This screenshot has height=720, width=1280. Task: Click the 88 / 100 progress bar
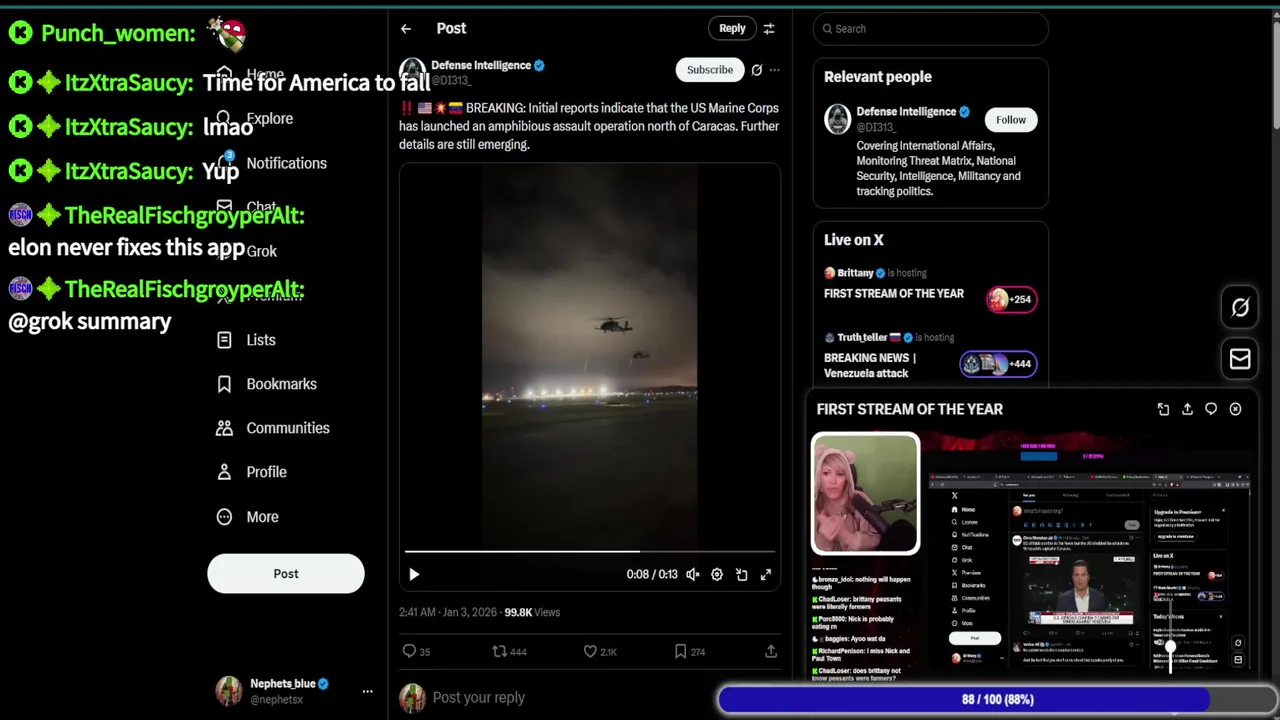point(998,700)
